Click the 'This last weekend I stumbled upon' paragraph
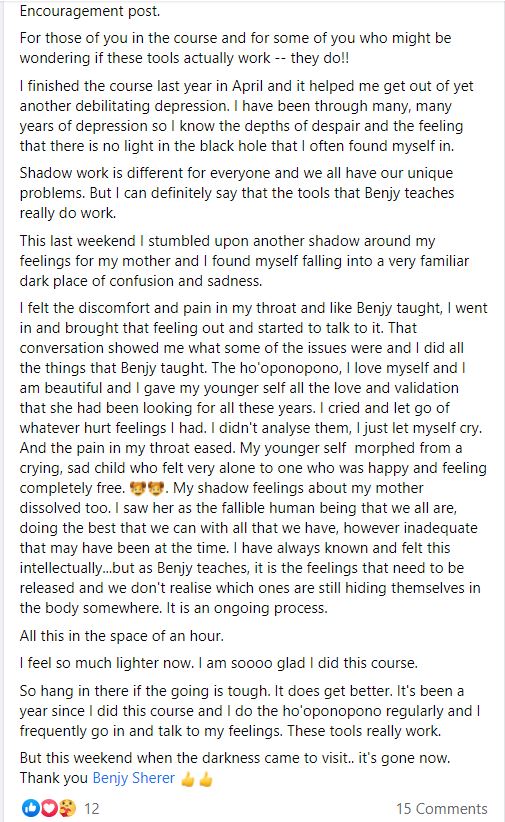 244,261
